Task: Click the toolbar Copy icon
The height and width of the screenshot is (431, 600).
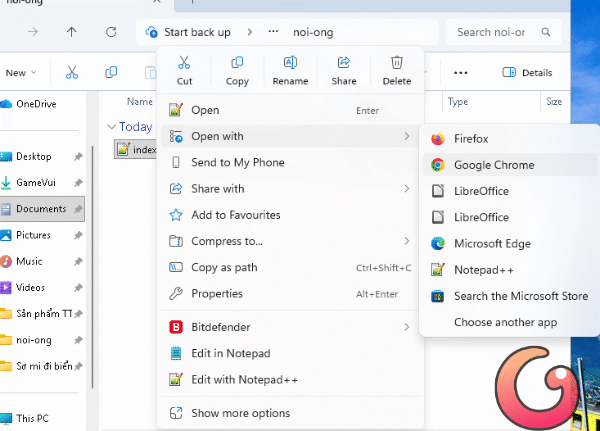Action: click(x=111, y=72)
